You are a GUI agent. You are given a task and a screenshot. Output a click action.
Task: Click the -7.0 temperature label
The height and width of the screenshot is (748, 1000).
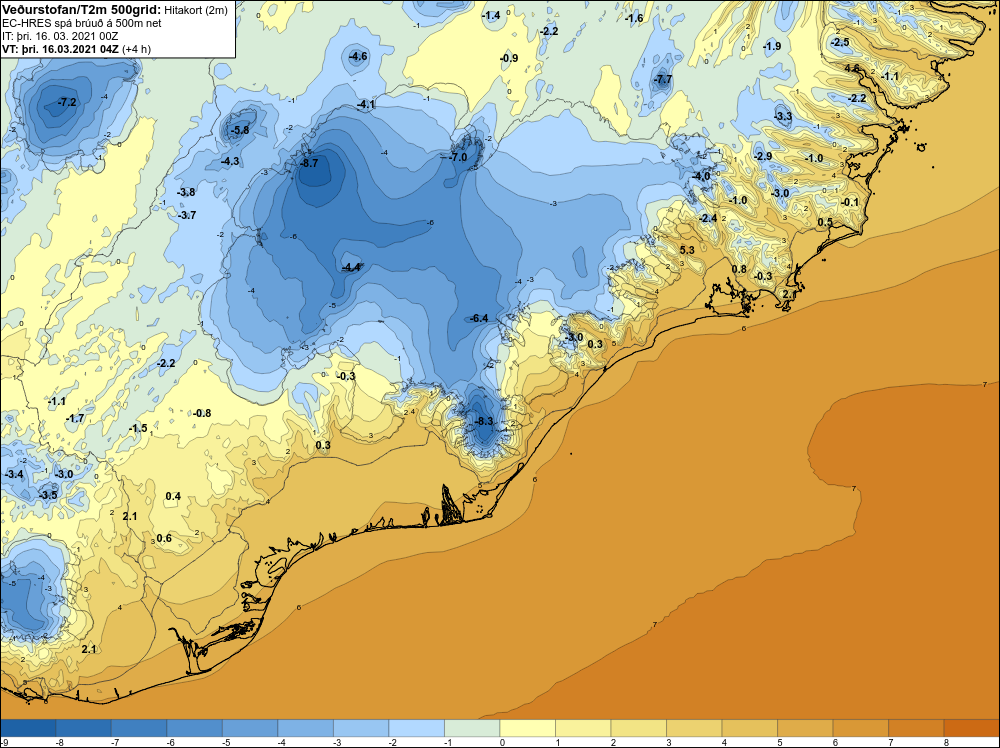point(459,157)
